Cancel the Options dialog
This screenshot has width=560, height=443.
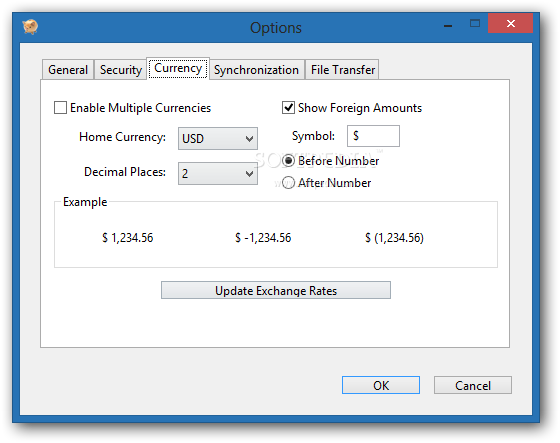(x=472, y=385)
